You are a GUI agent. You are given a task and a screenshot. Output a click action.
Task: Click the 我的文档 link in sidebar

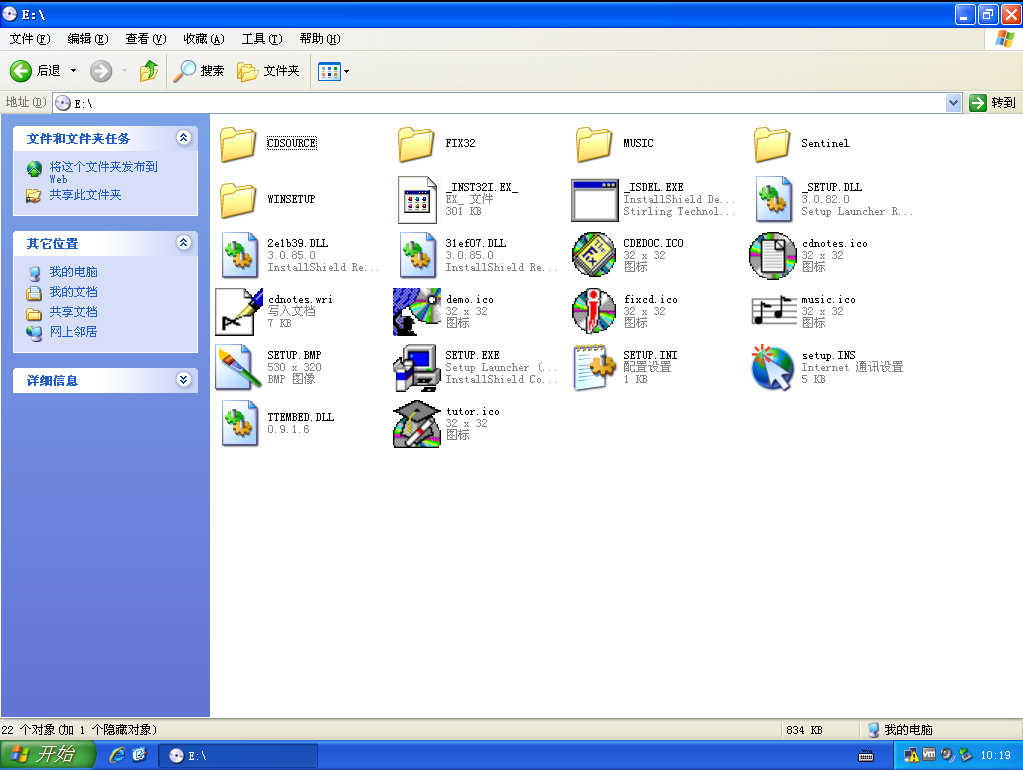point(73,292)
